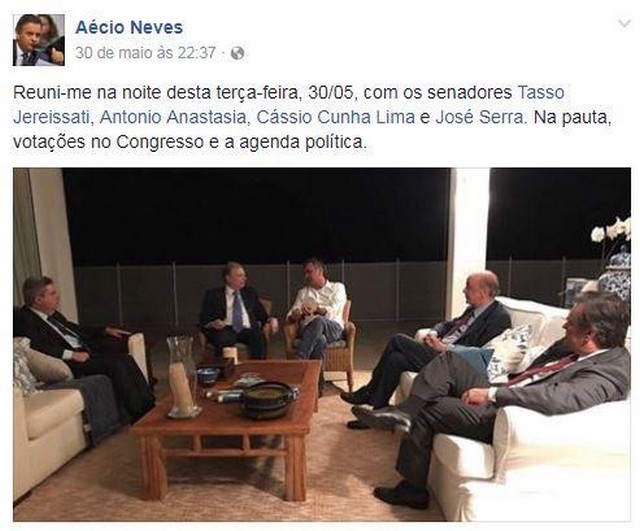The image size is (640, 531).
Task: Open tagged link Tasso Jereissati
Action: pos(289,105)
